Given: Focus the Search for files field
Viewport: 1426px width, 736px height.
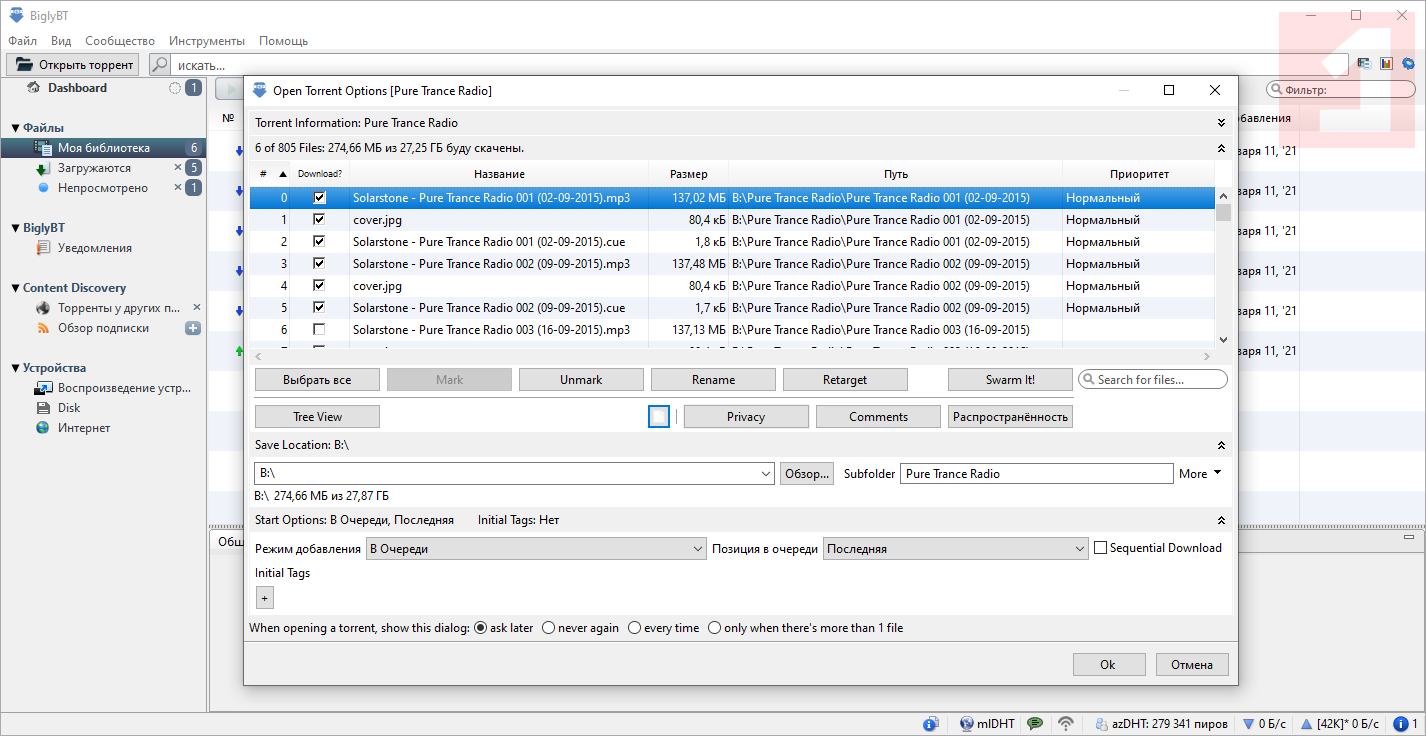Looking at the screenshot, I should (x=1152, y=380).
